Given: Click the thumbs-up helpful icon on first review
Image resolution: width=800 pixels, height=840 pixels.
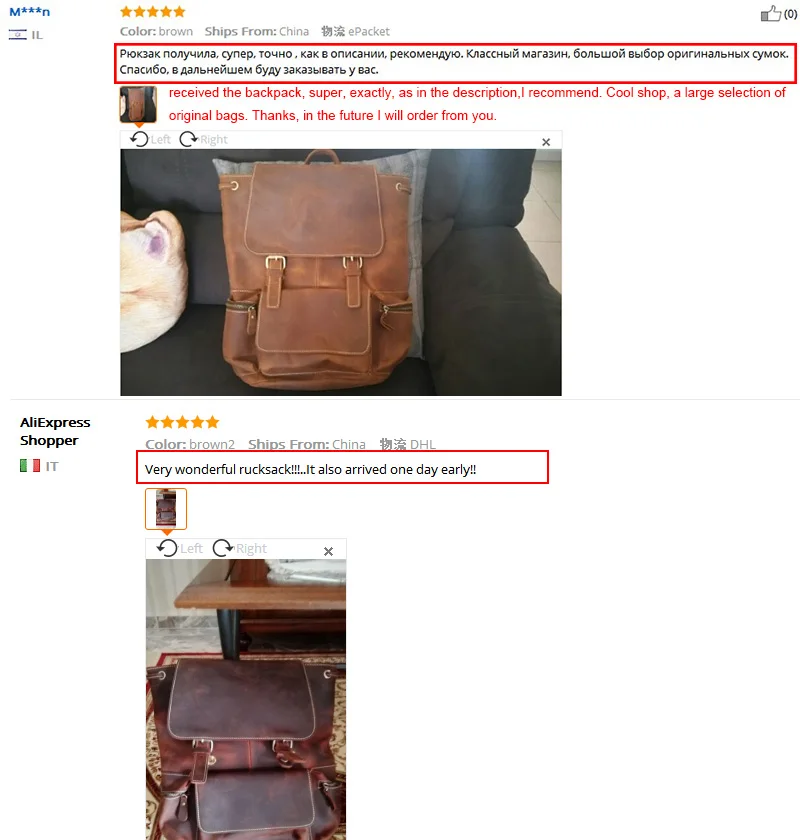Looking at the screenshot, I should (x=771, y=13).
